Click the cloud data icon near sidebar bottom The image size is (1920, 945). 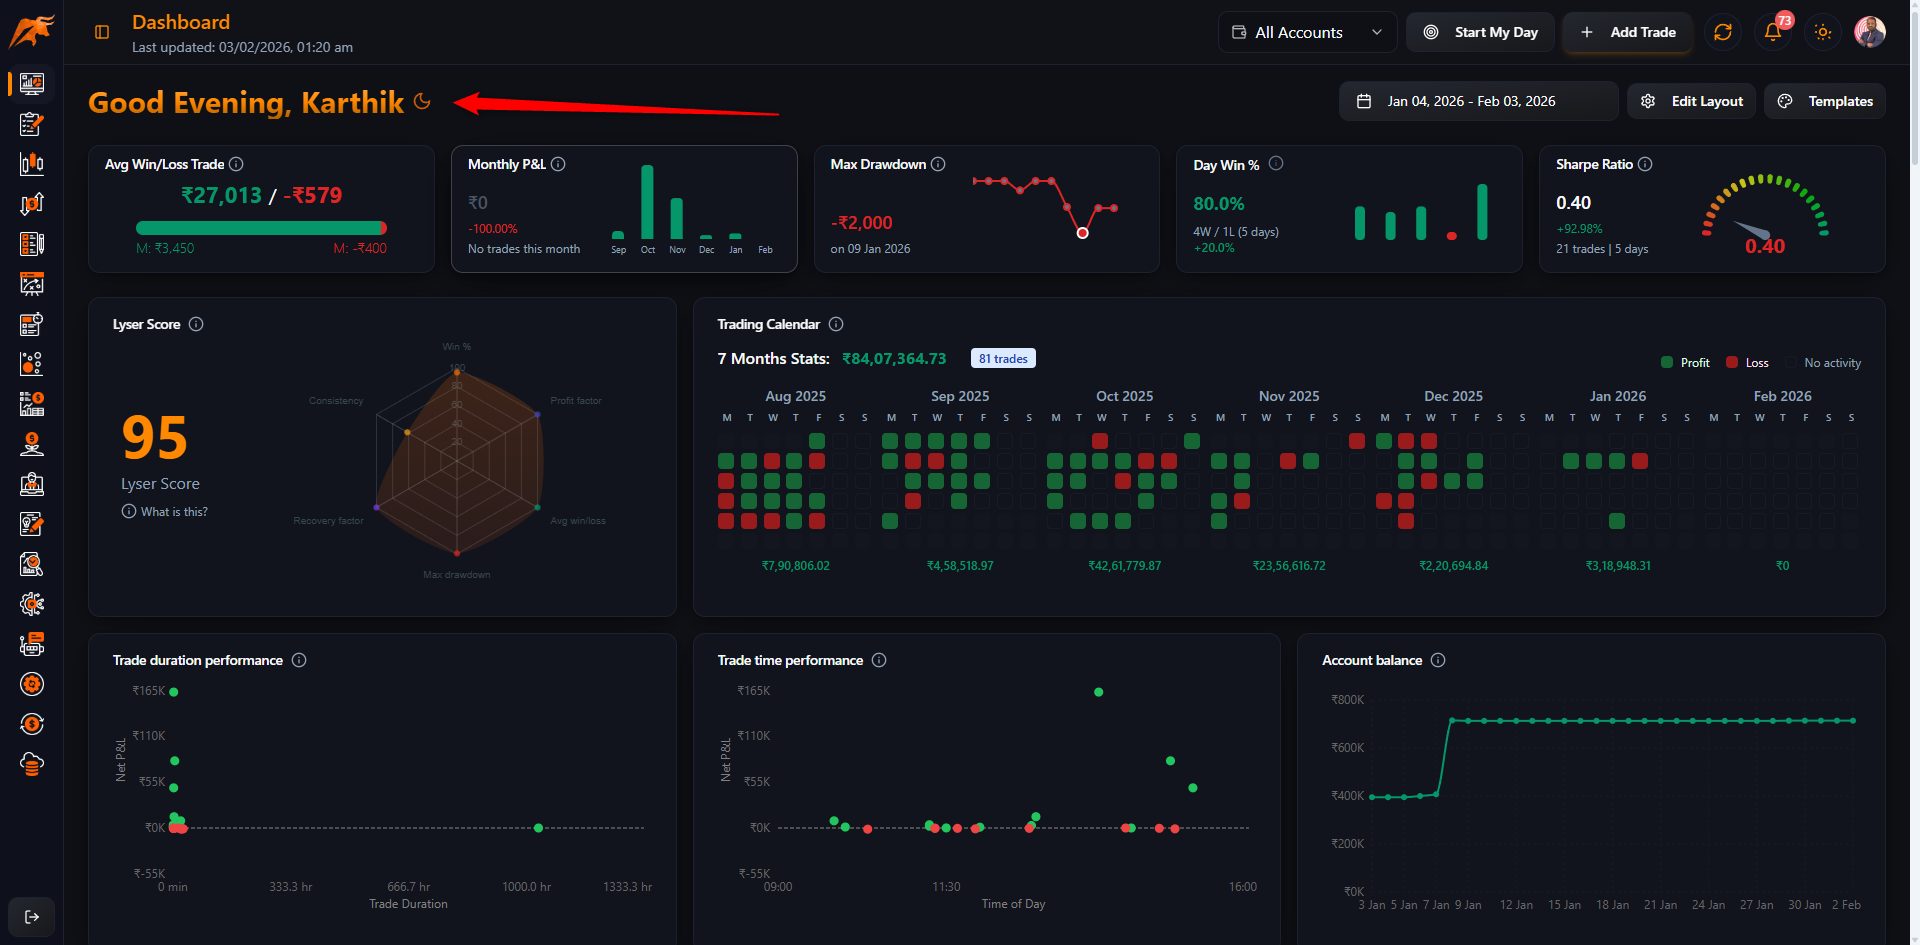pyautogui.click(x=31, y=764)
